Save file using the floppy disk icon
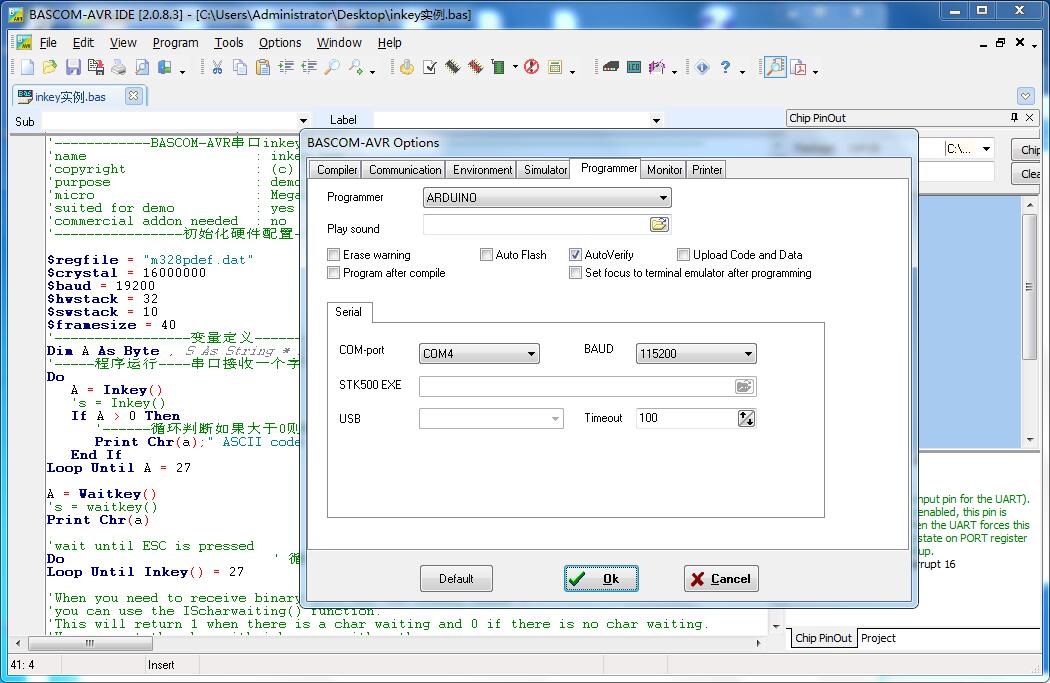Image resolution: width=1050 pixels, height=683 pixels. (x=73, y=67)
